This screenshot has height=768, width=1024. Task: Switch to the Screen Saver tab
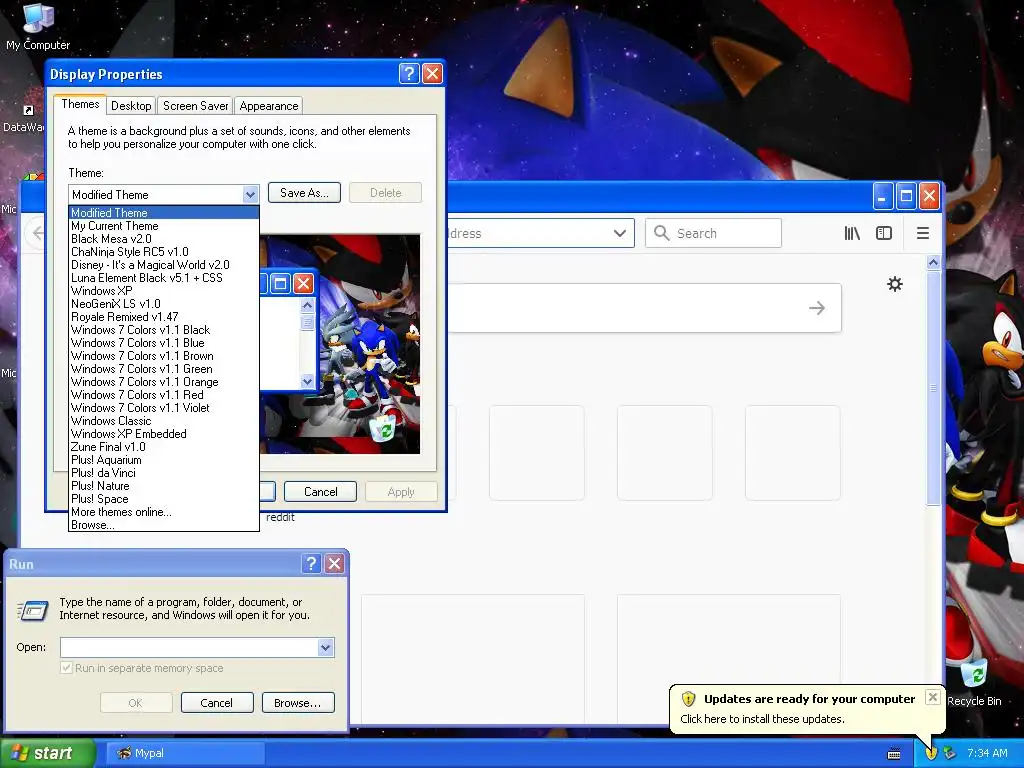pyautogui.click(x=195, y=106)
